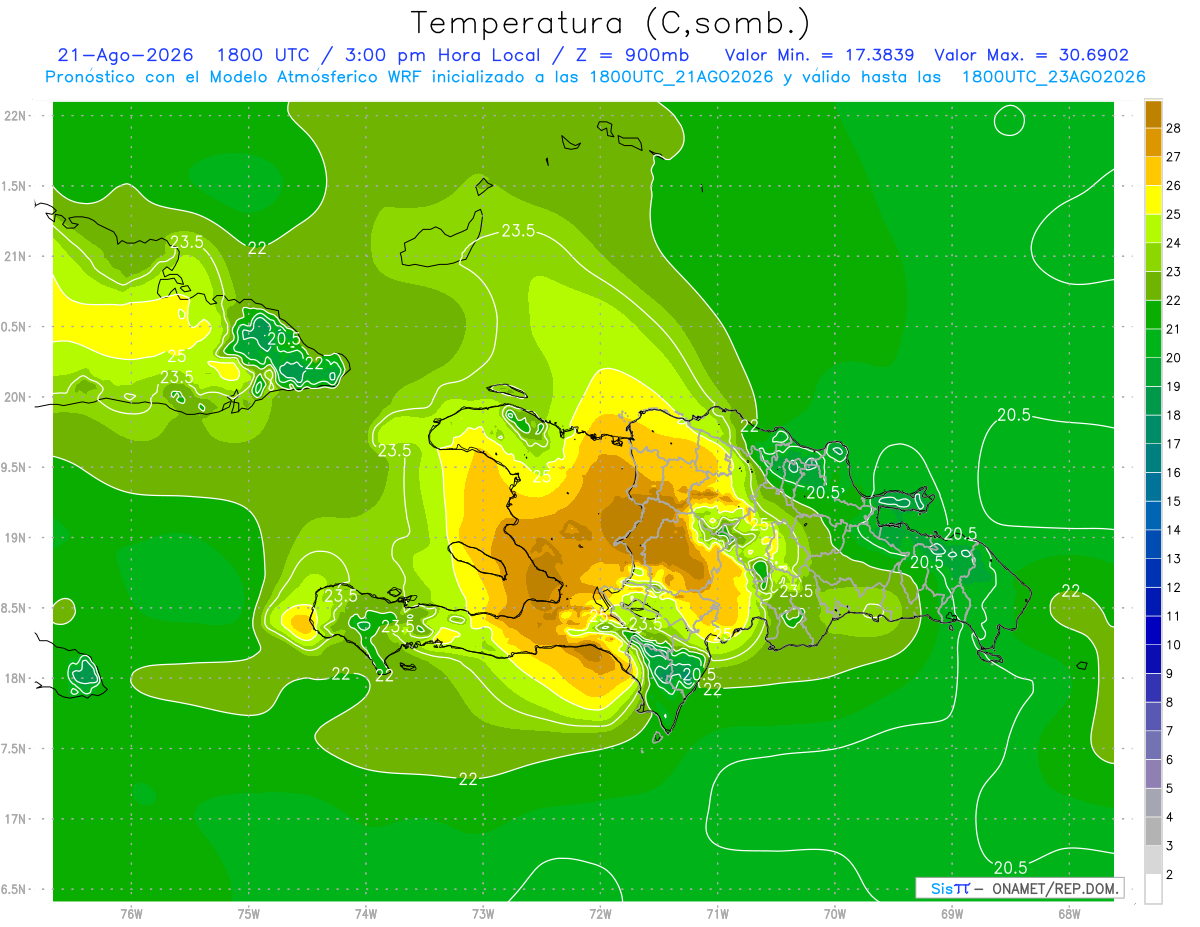
Task: Pick the dark orange legend swatch above 28
Action: (x=1153, y=114)
